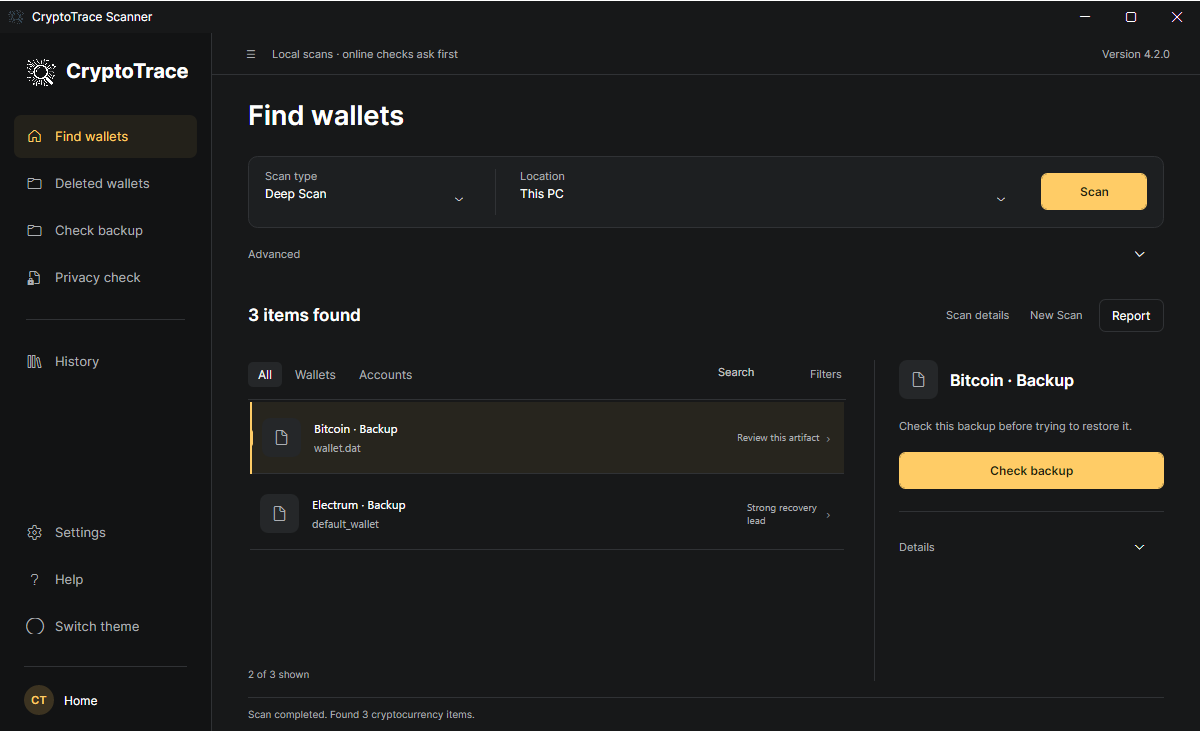1200x731 pixels.
Task: Switch to the Accounts tab
Action: pyautogui.click(x=385, y=374)
